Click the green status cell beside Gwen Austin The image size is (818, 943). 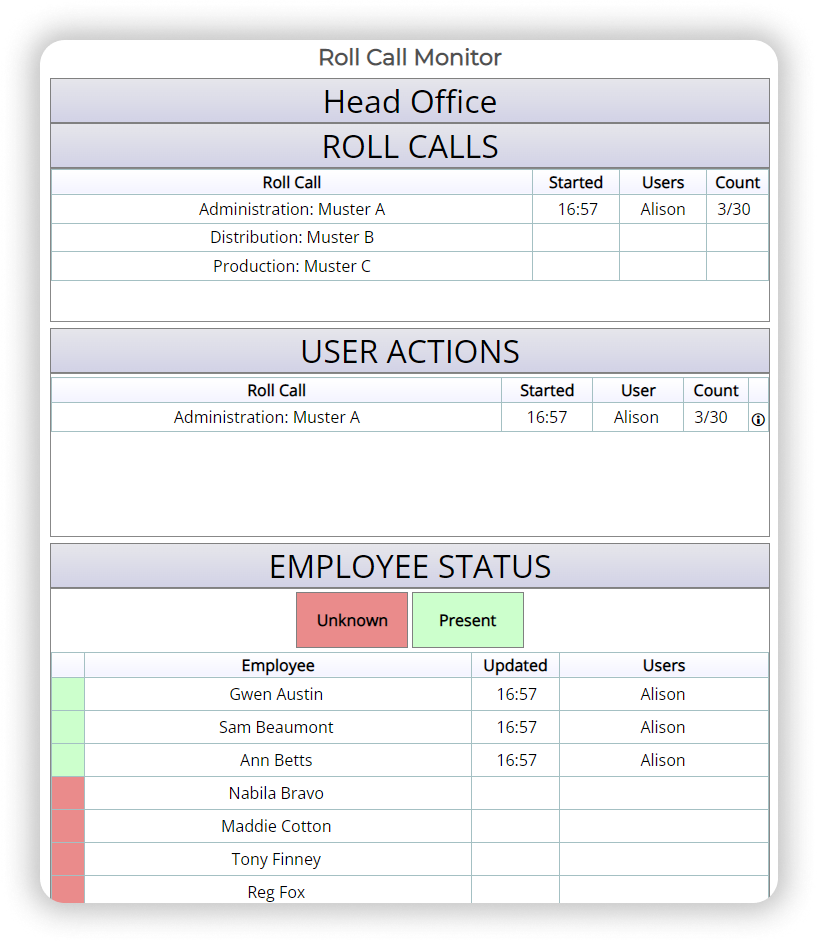[67, 694]
